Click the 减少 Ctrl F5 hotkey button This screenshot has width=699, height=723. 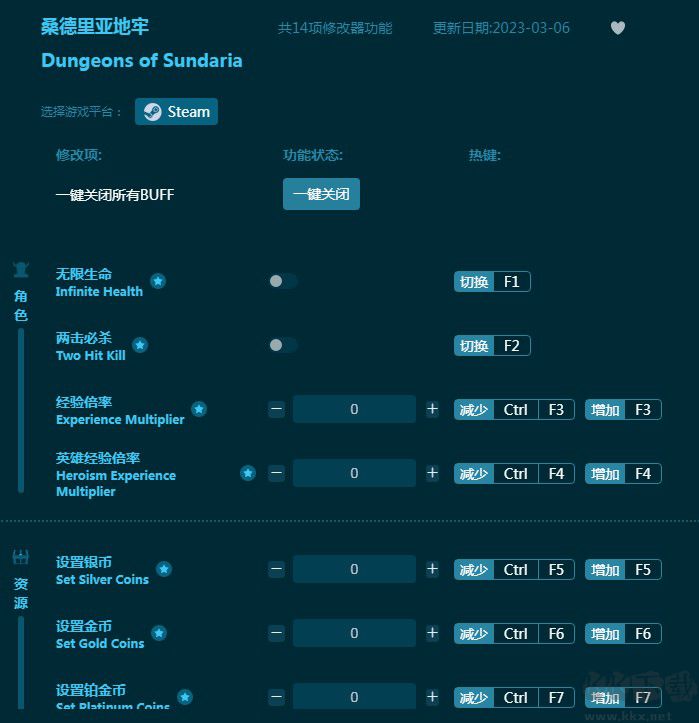coord(514,569)
